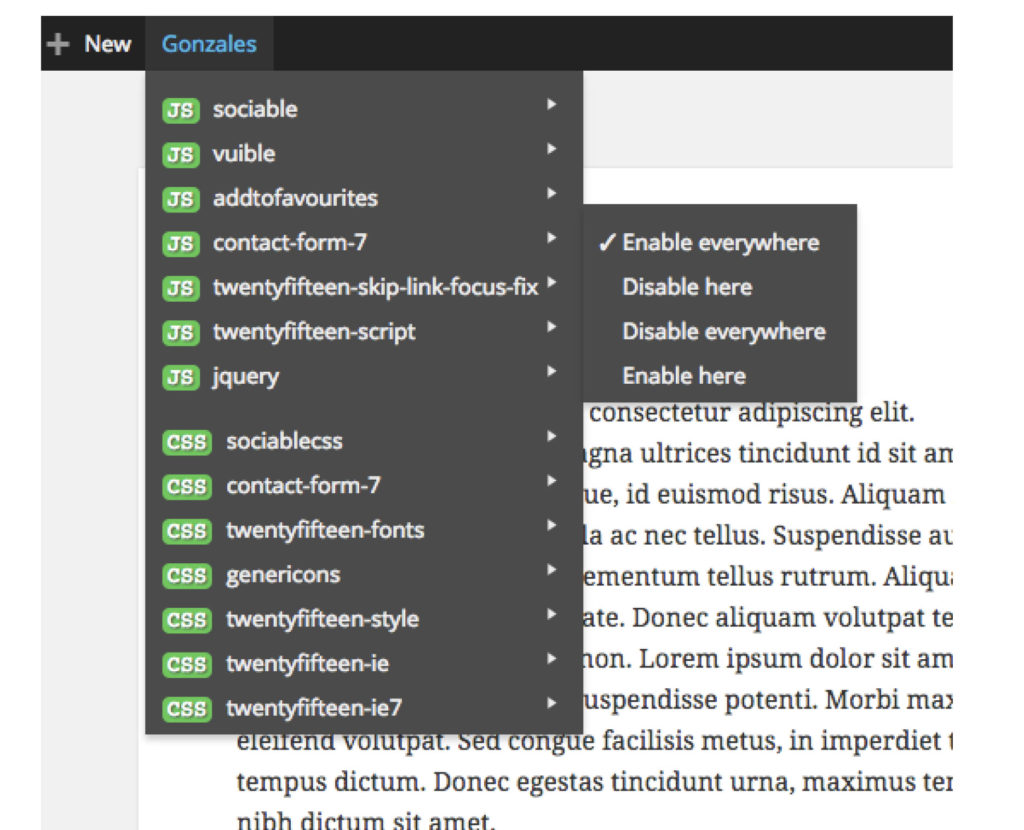
Task: Click the CSS icon for genericons
Action: coord(186,576)
